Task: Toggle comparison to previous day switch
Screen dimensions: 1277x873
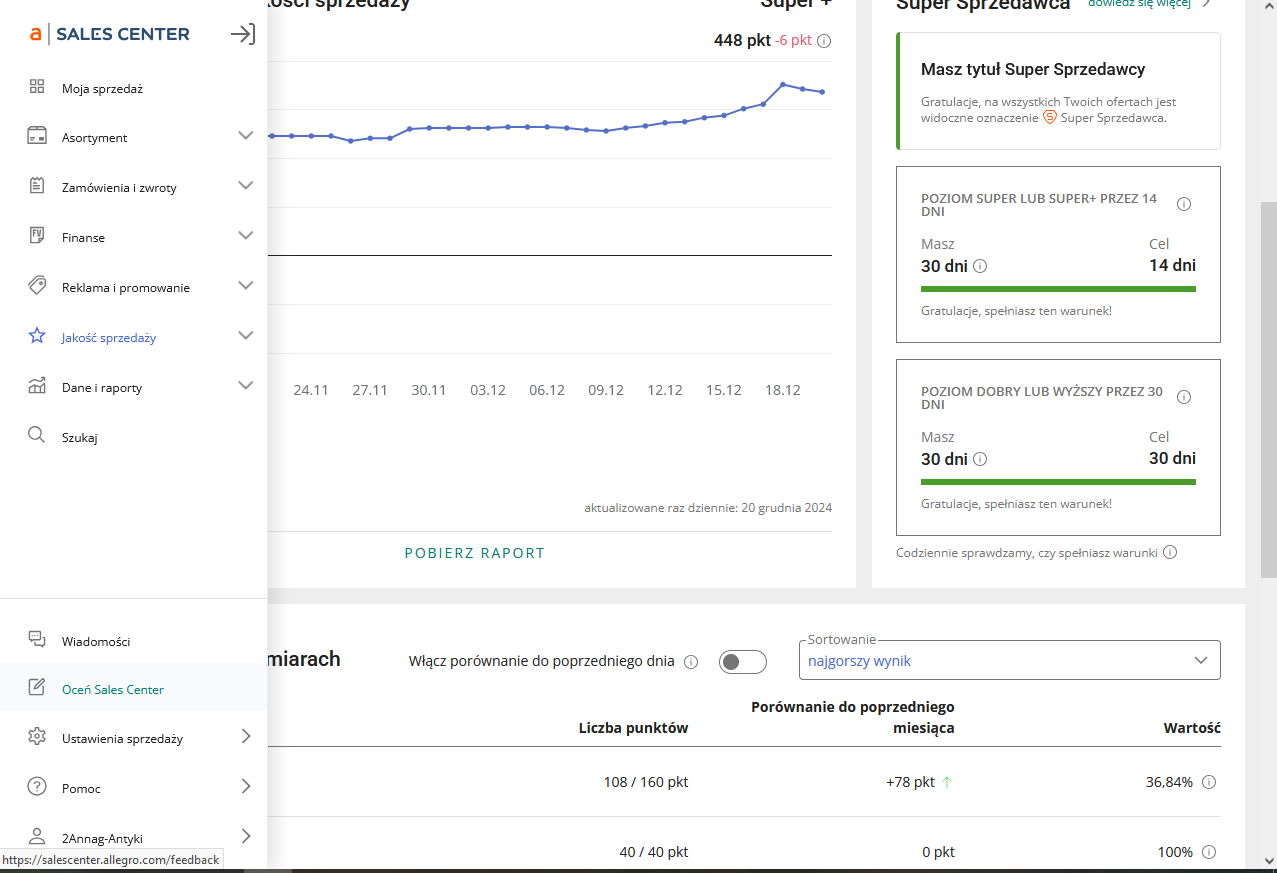Action: 742,662
